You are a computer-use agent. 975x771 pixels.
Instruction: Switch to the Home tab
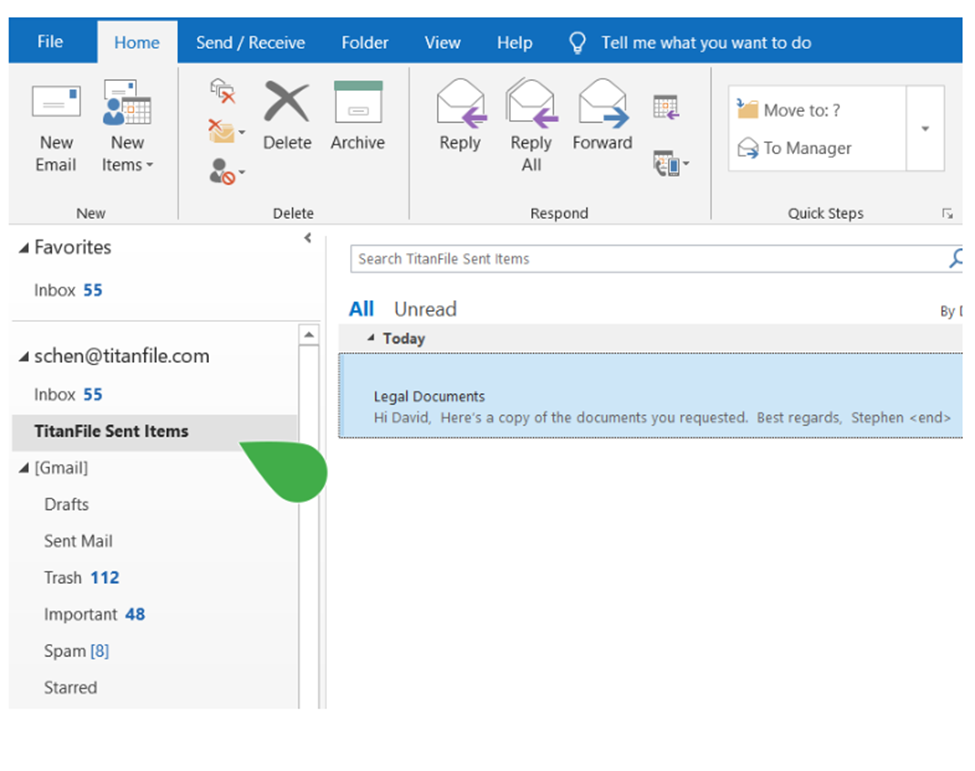point(137,42)
